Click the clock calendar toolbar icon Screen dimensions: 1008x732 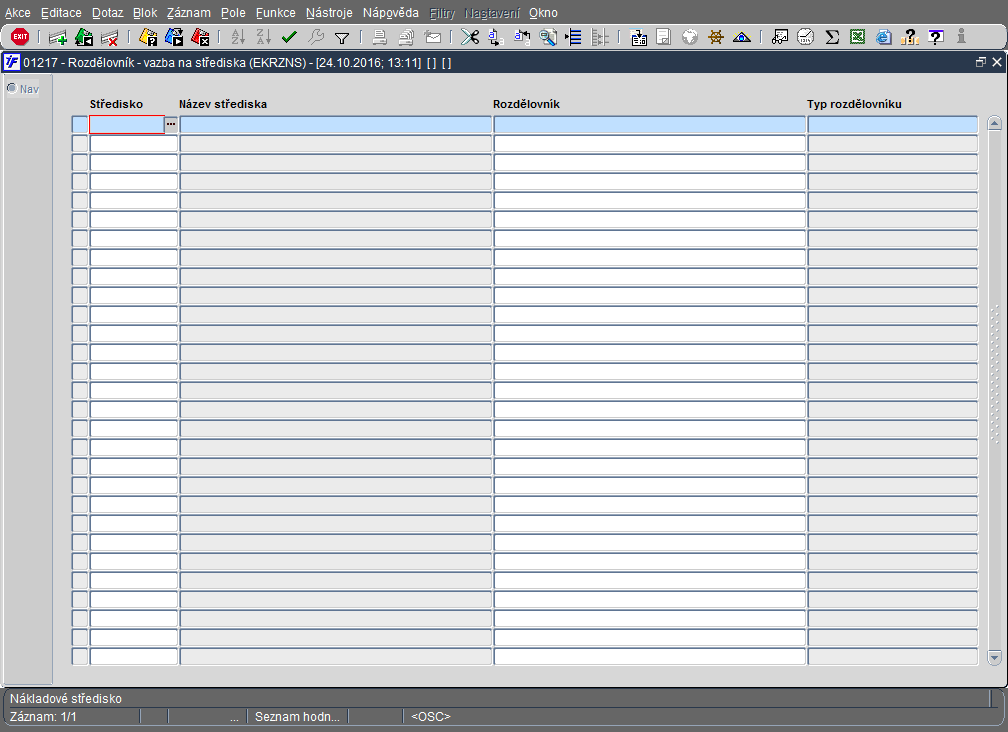(806, 37)
